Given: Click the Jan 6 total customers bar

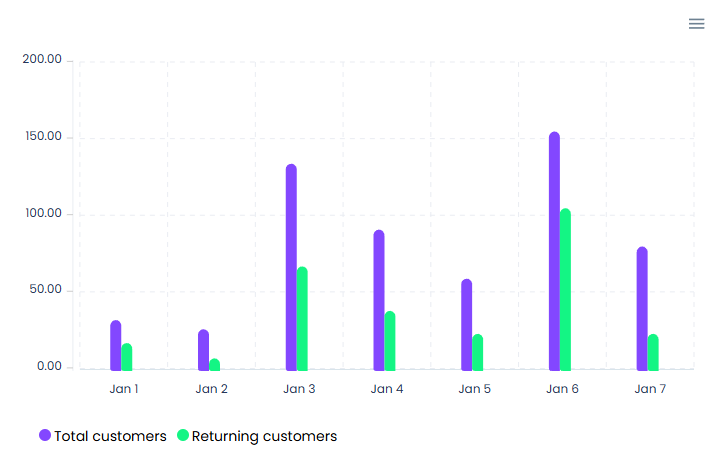Looking at the screenshot, I should click(554, 251).
